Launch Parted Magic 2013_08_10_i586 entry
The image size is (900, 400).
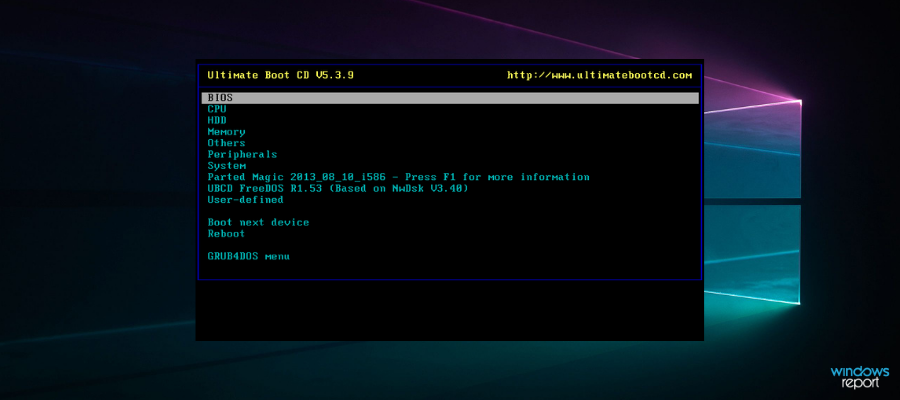pyautogui.click(x=398, y=177)
